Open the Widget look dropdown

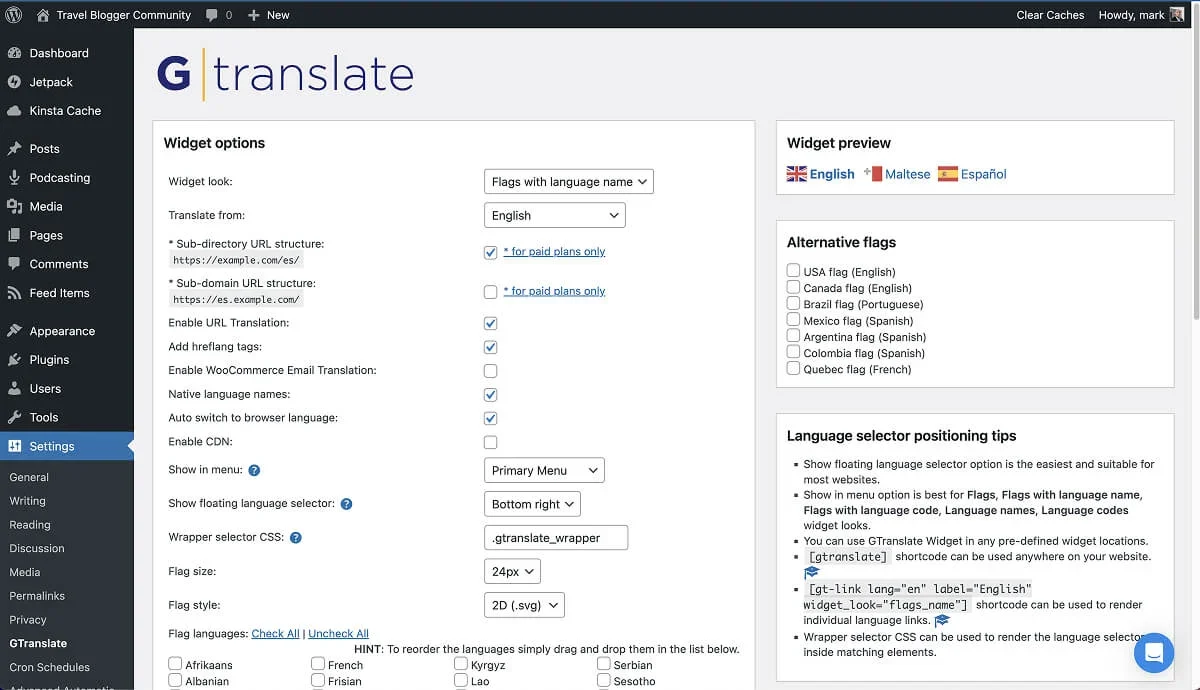(x=568, y=181)
